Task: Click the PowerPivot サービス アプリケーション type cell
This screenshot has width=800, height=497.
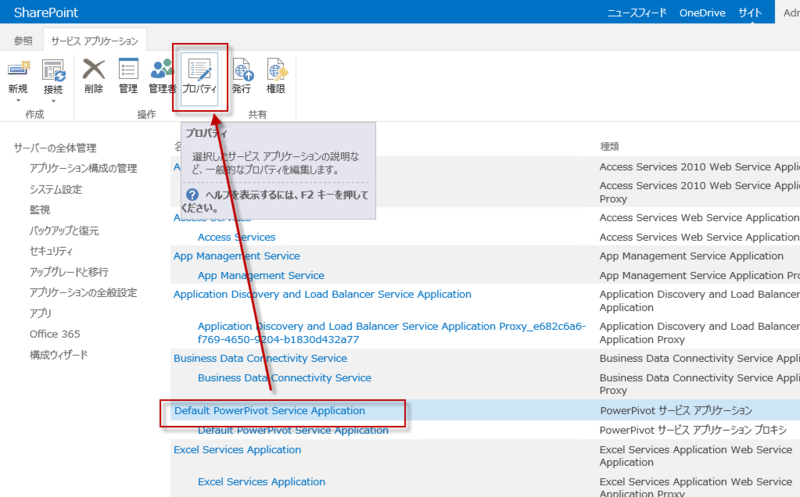Action: (x=676, y=411)
